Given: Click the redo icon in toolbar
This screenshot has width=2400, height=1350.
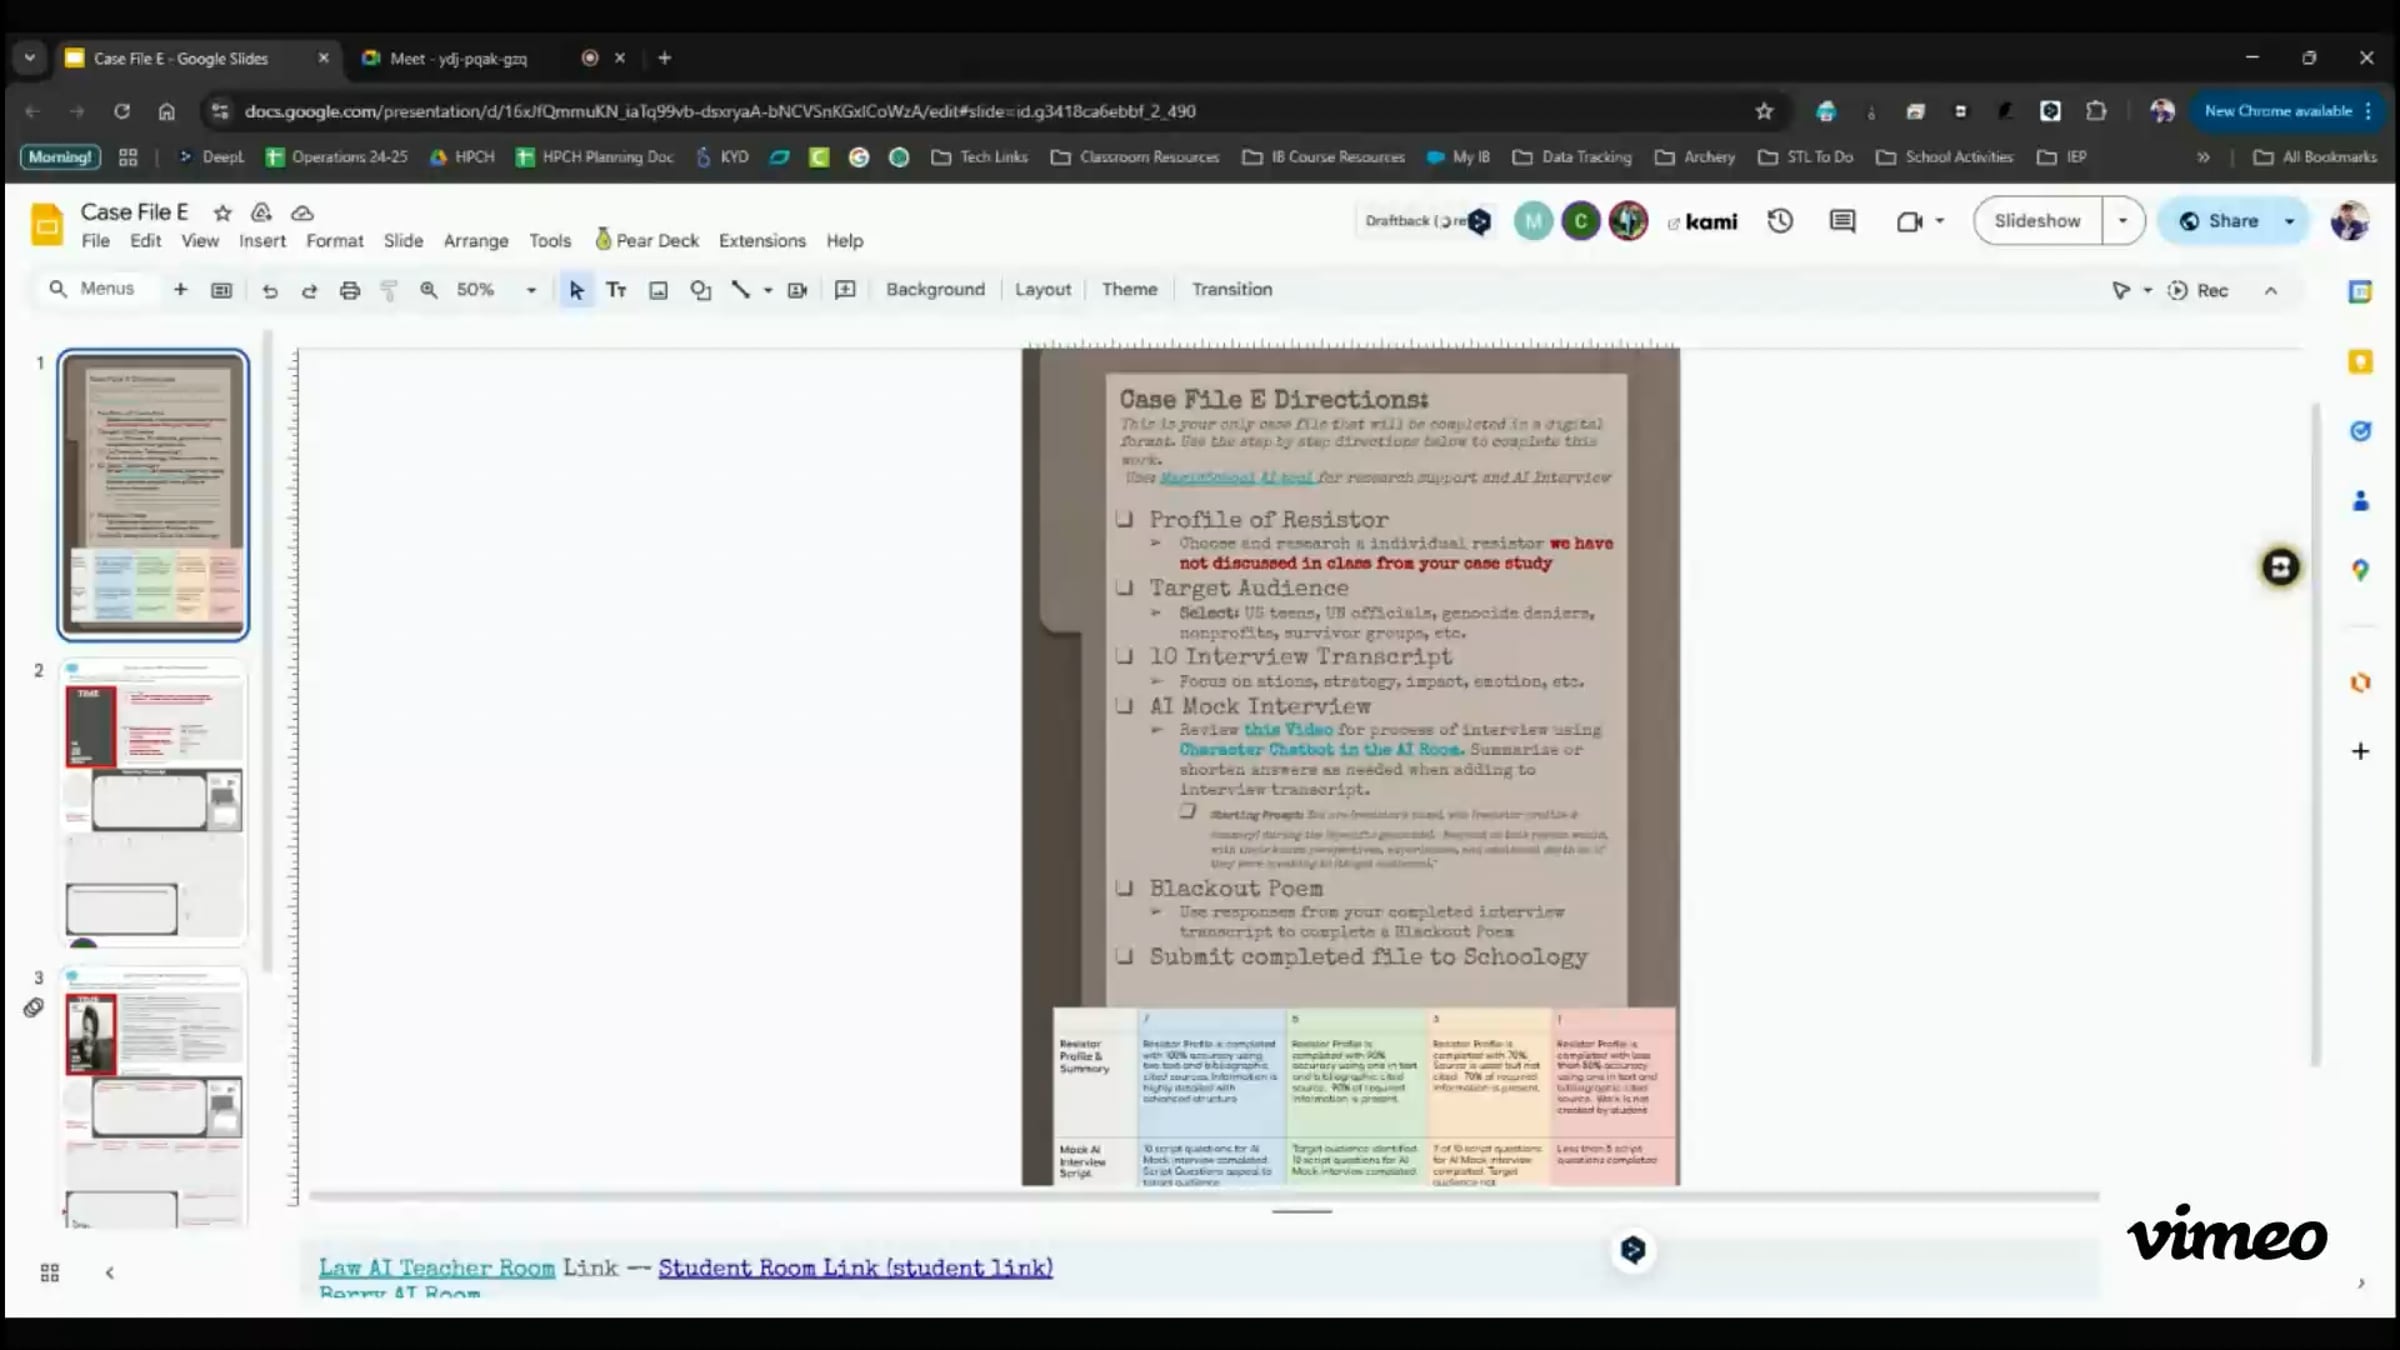Looking at the screenshot, I should (x=309, y=290).
